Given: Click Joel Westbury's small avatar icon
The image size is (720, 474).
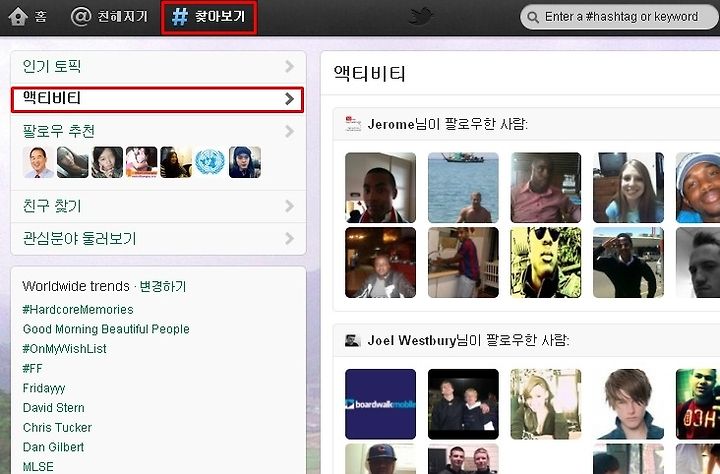Looking at the screenshot, I should (352, 340).
